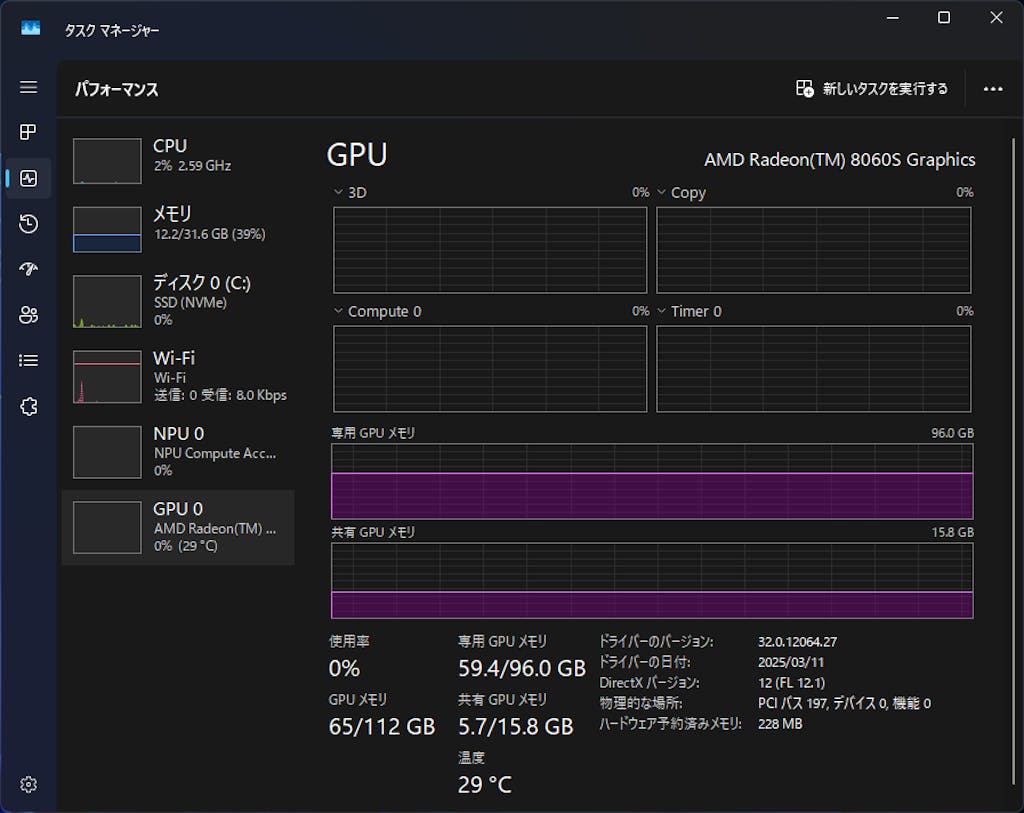Select the メモリ performance item
This screenshot has width=1024, height=813.
click(178, 228)
